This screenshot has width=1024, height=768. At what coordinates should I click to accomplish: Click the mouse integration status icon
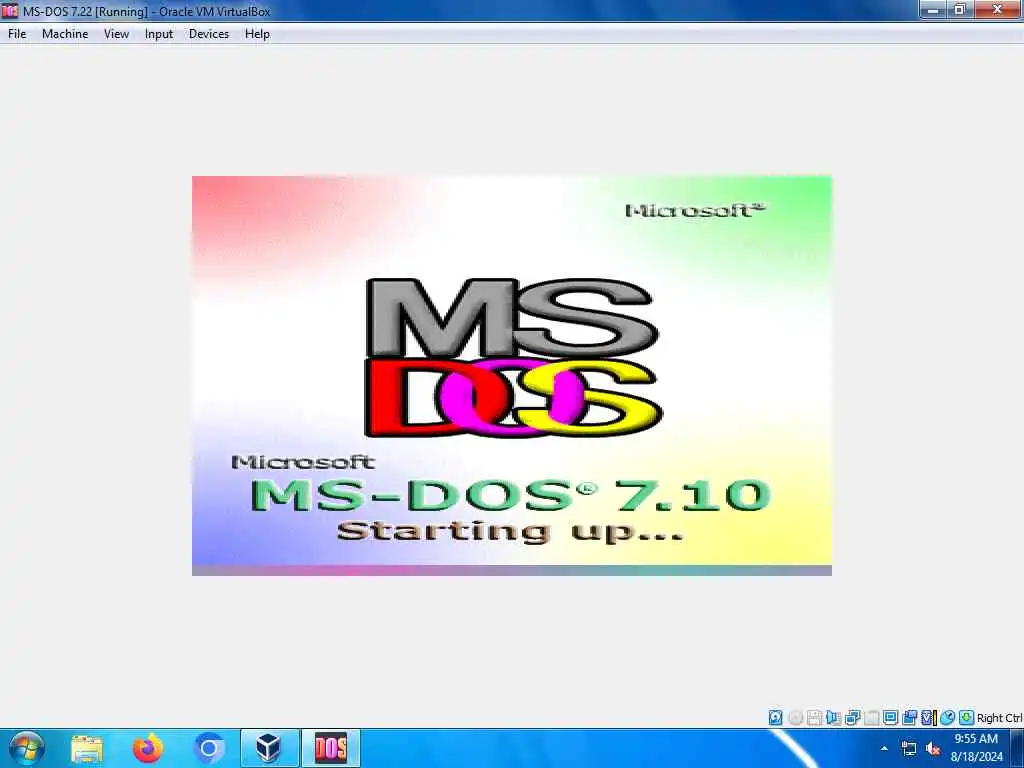coord(947,718)
